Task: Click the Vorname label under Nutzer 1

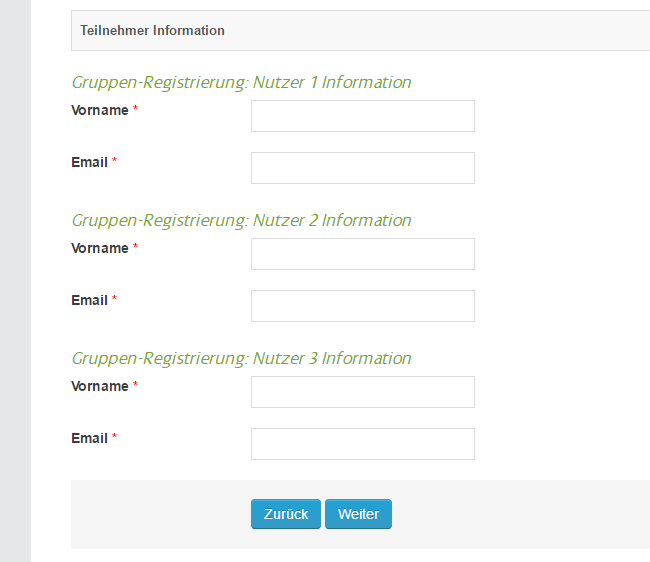Action: [x=100, y=110]
